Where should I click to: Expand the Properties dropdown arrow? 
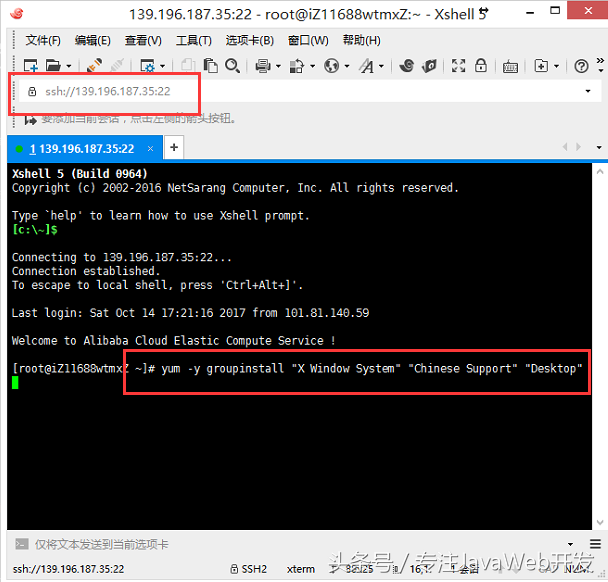(x=162, y=66)
